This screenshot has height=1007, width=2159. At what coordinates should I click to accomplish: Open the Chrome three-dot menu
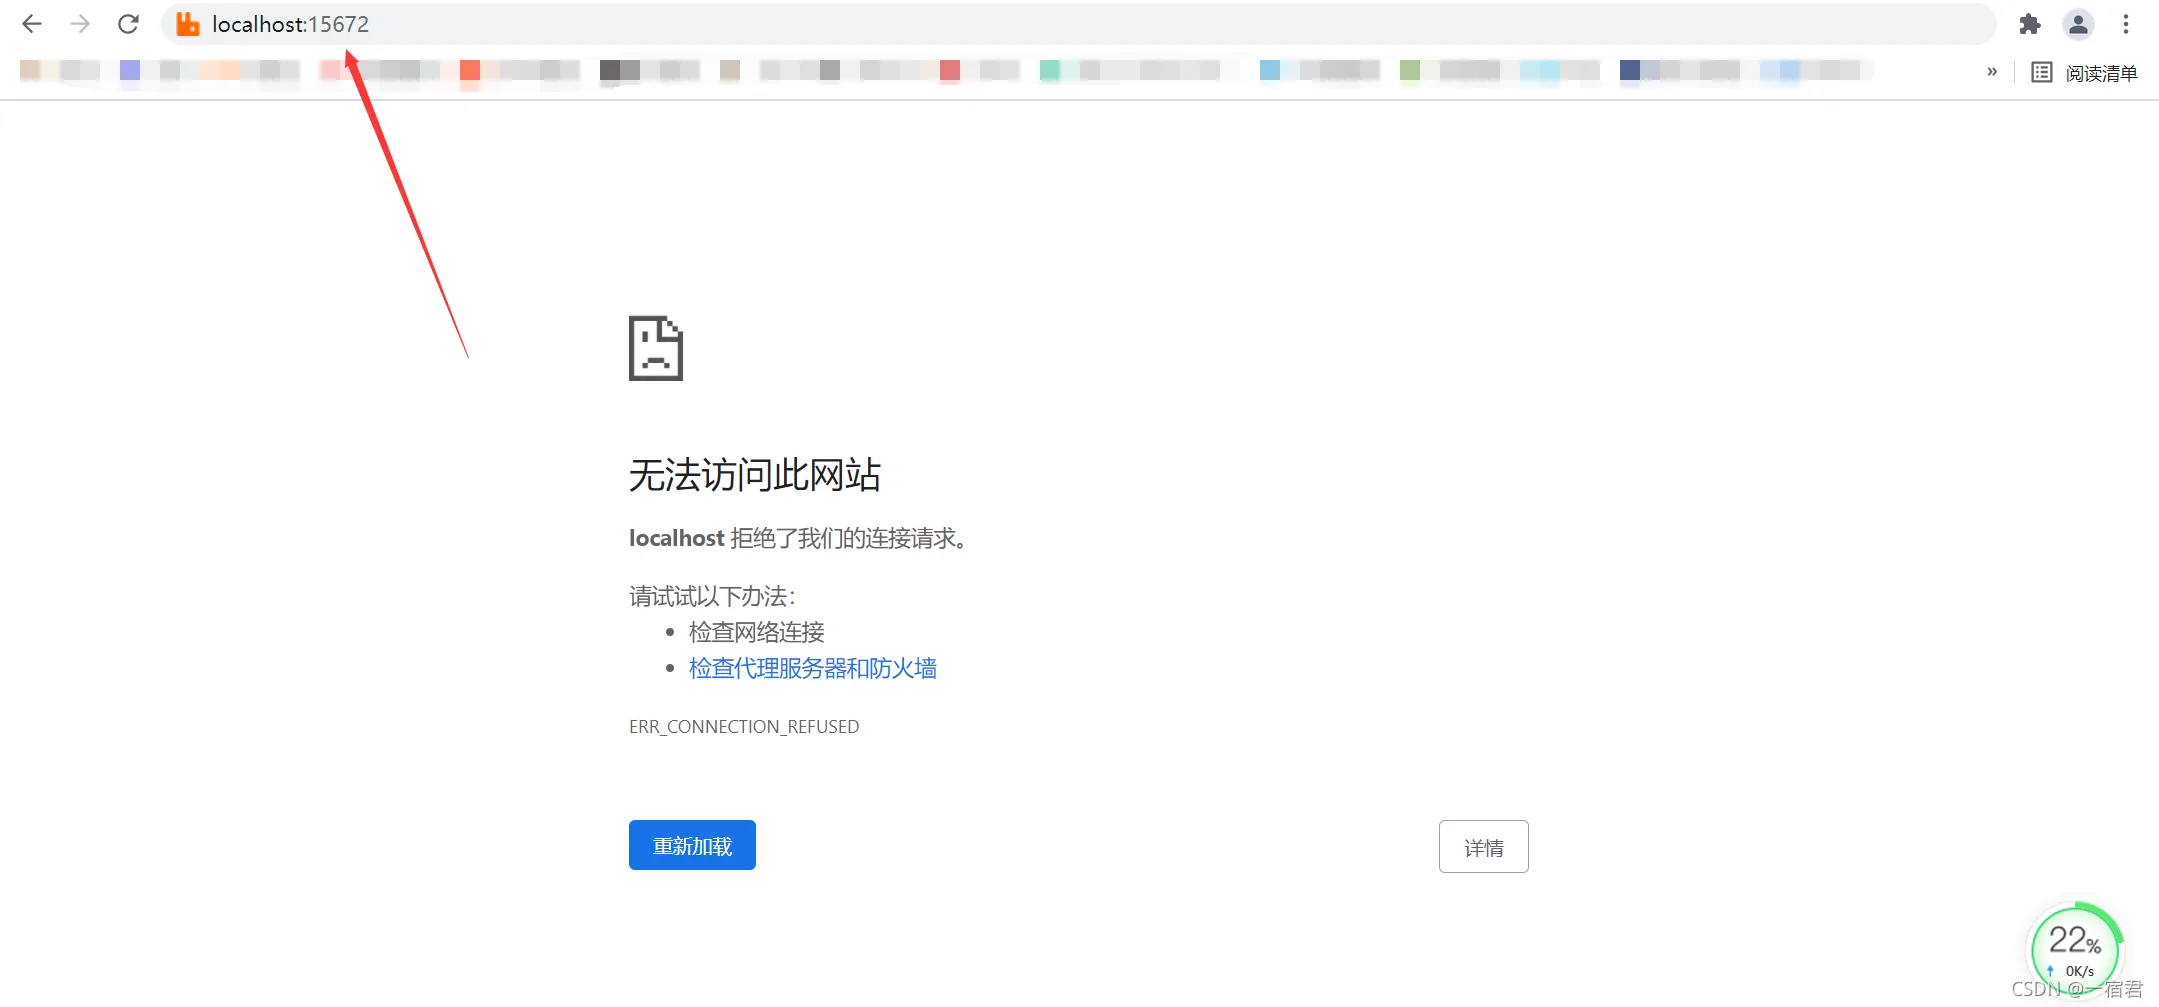click(2126, 24)
